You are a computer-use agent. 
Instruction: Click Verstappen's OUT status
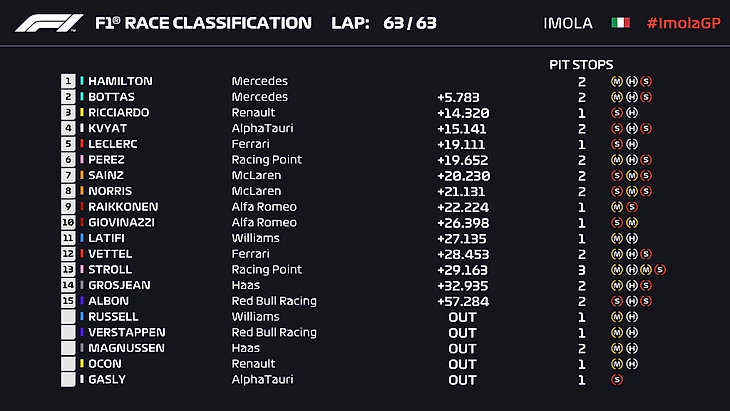[462, 333]
